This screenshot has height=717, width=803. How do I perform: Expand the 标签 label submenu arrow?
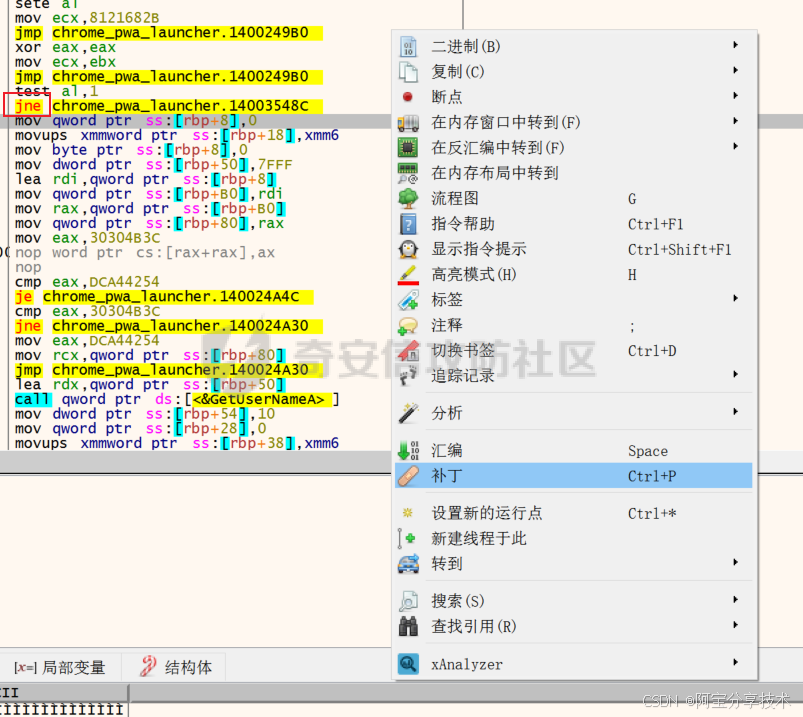click(735, 298)
